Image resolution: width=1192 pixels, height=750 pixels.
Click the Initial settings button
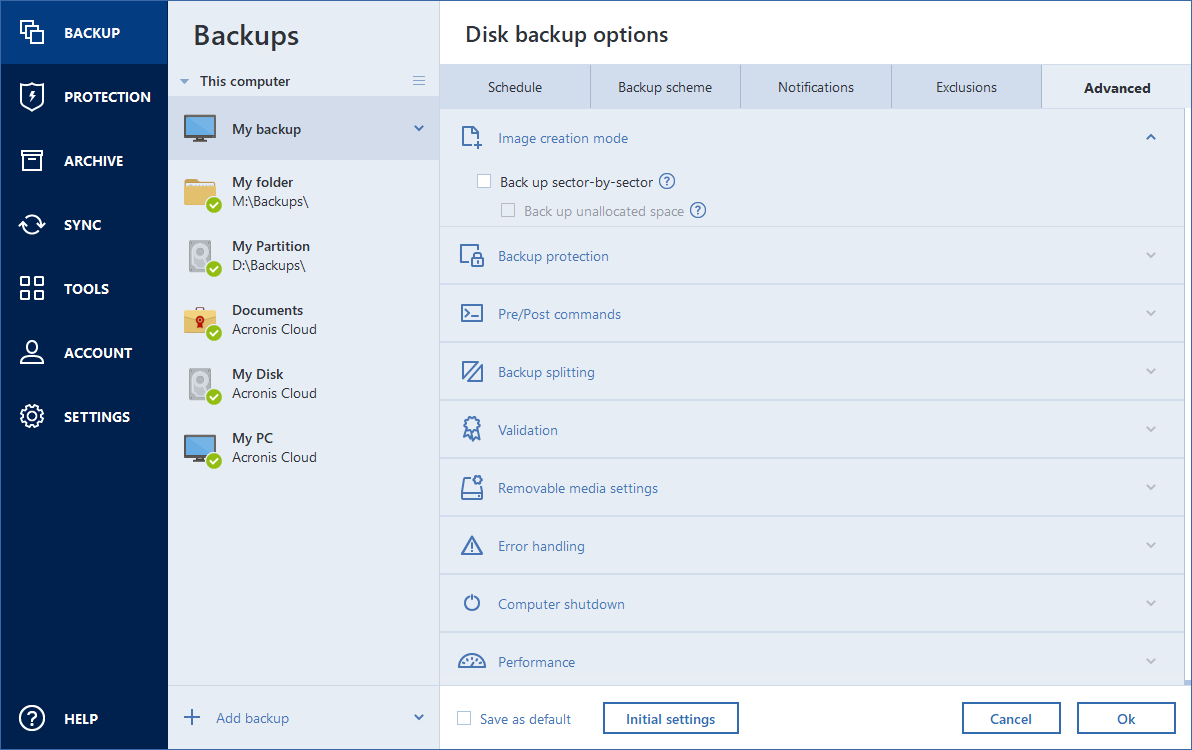670,717
